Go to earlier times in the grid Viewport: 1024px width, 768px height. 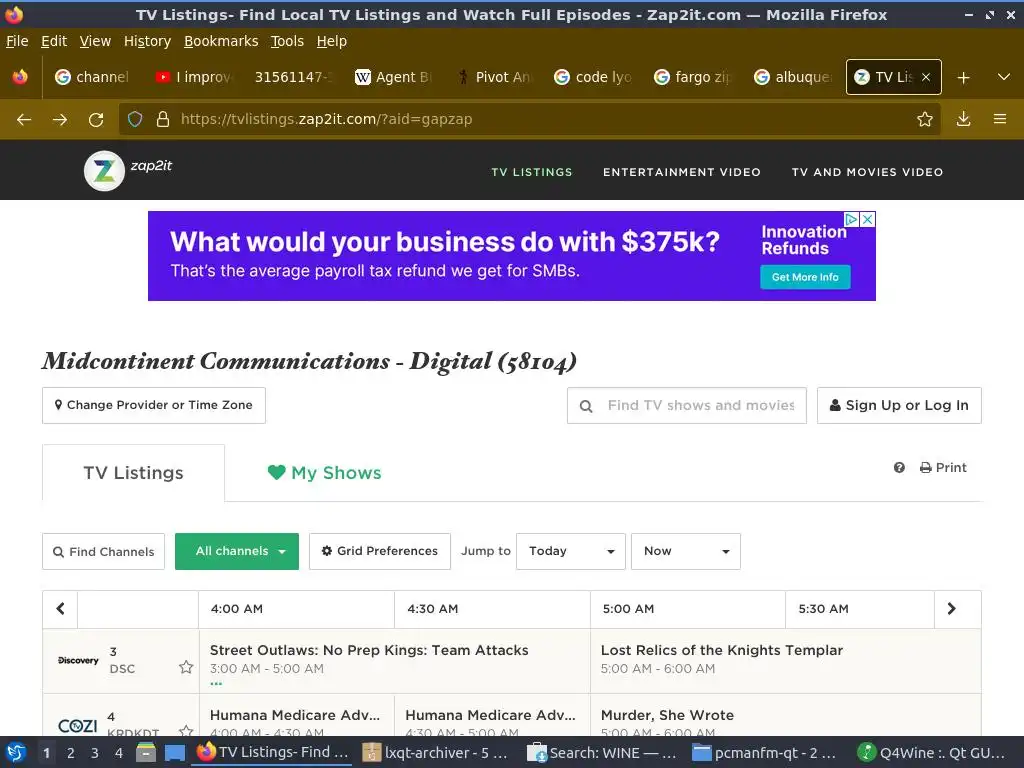click(60, 609)
